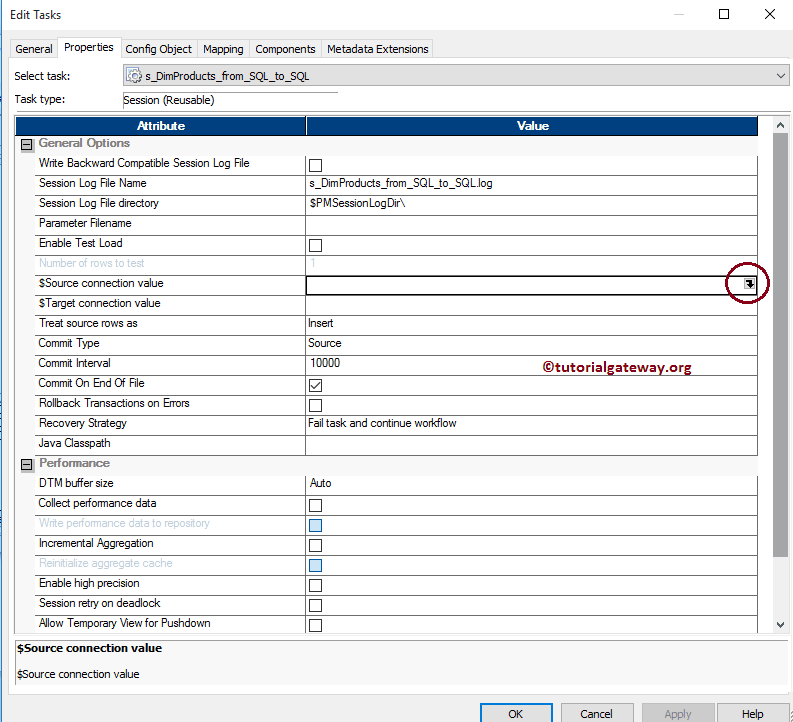Viewport: 793px width, 722px height.
Task: Click the session gear icon in Select task
Action: coord(134,76)
